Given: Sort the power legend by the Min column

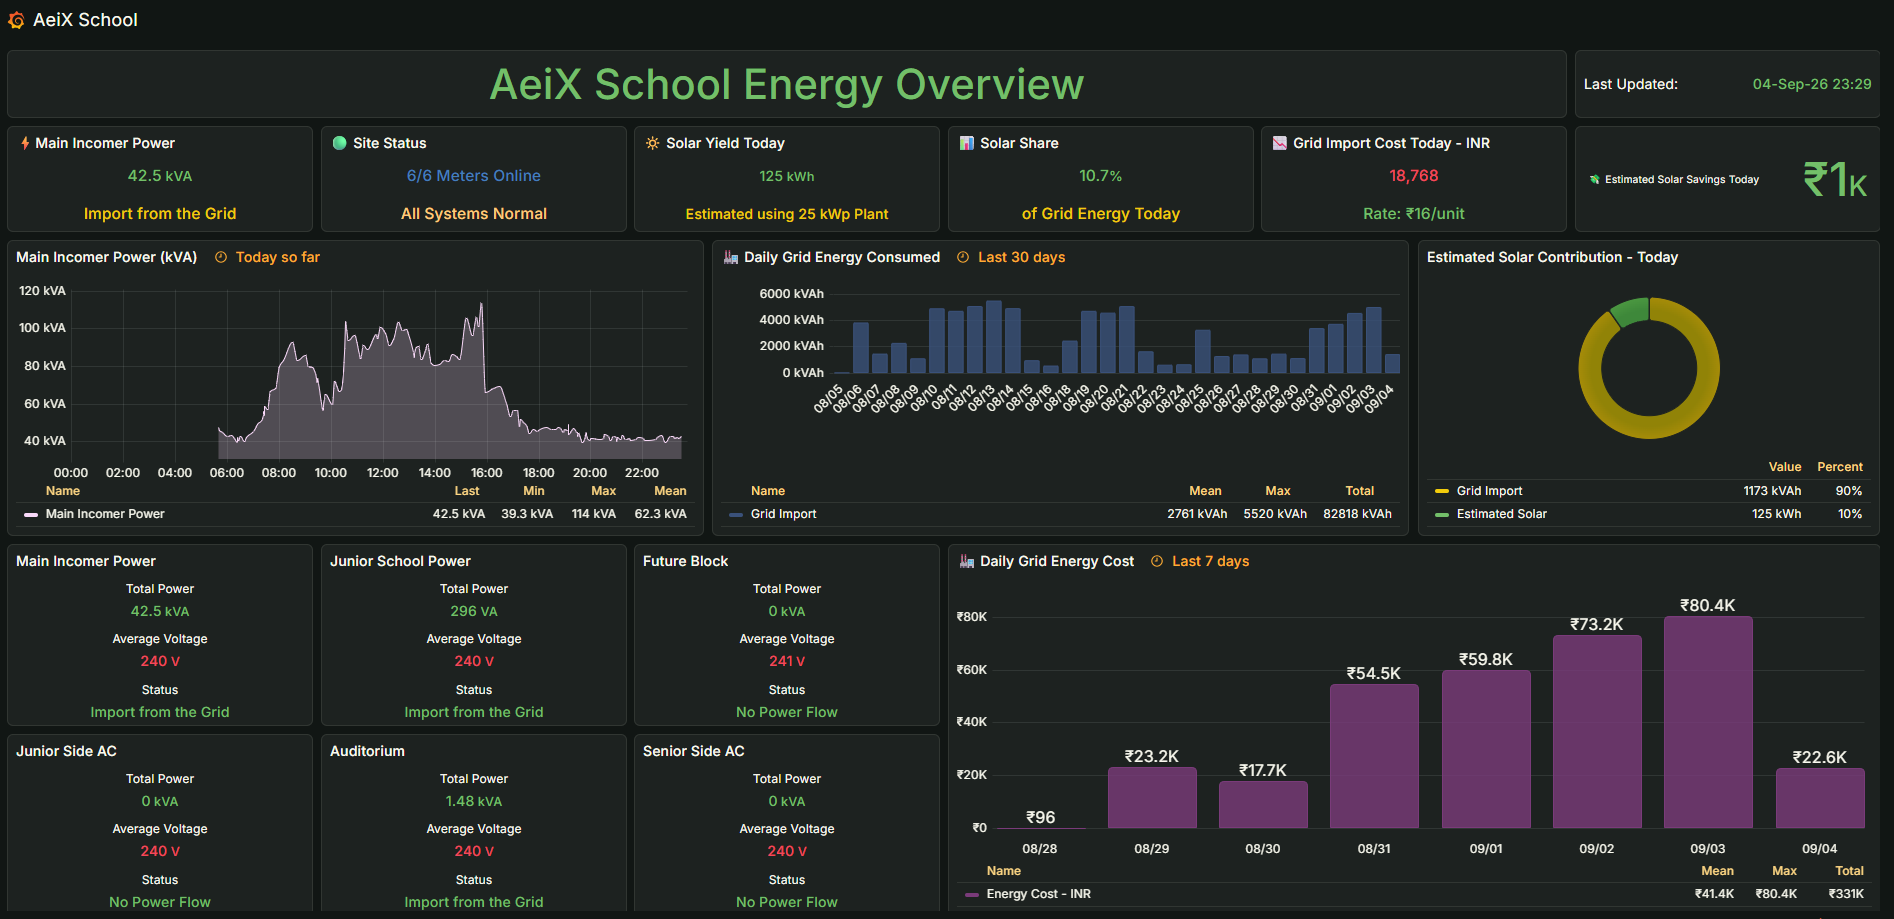Looking at the screenshot, I should [534, 491].
